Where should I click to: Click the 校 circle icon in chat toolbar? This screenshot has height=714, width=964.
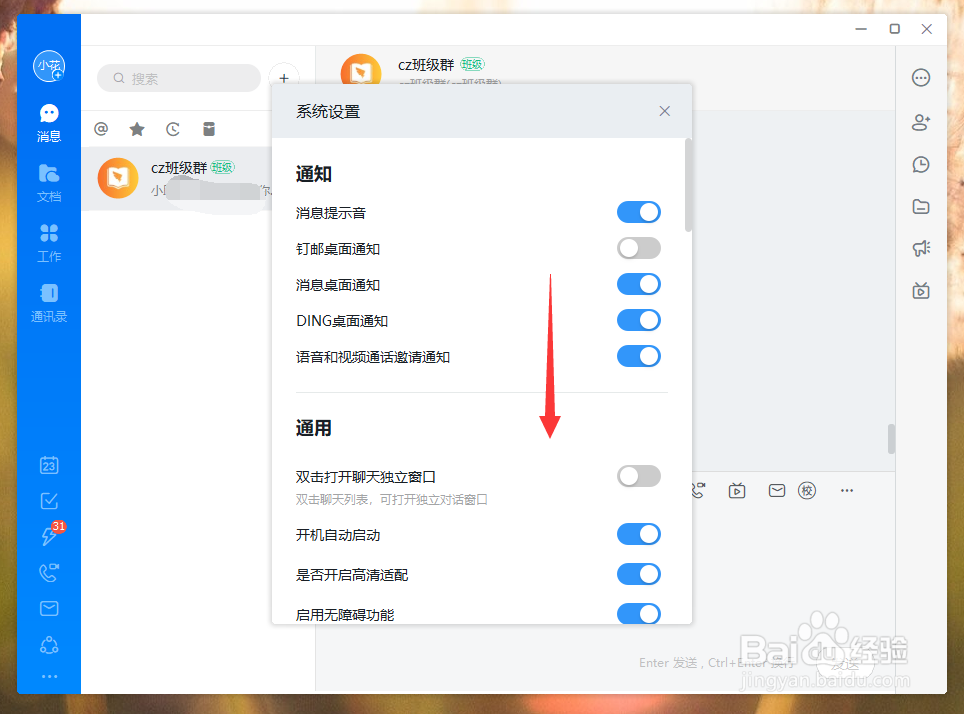[807, 491]
